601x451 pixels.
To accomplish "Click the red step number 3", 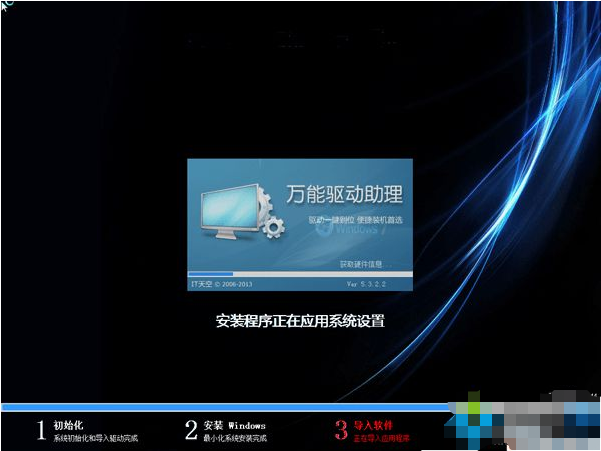I will [x=341, y=430].
